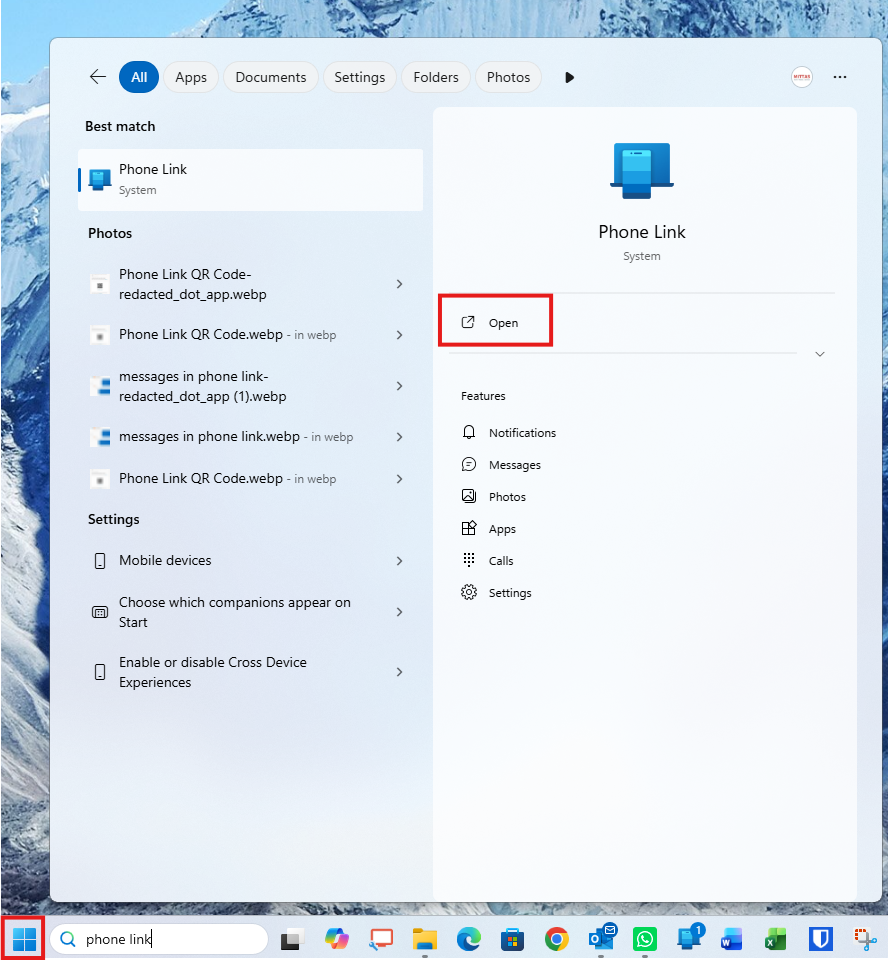
Task: Click the taskbar search box containing phone link
Action: pos(159,939)
